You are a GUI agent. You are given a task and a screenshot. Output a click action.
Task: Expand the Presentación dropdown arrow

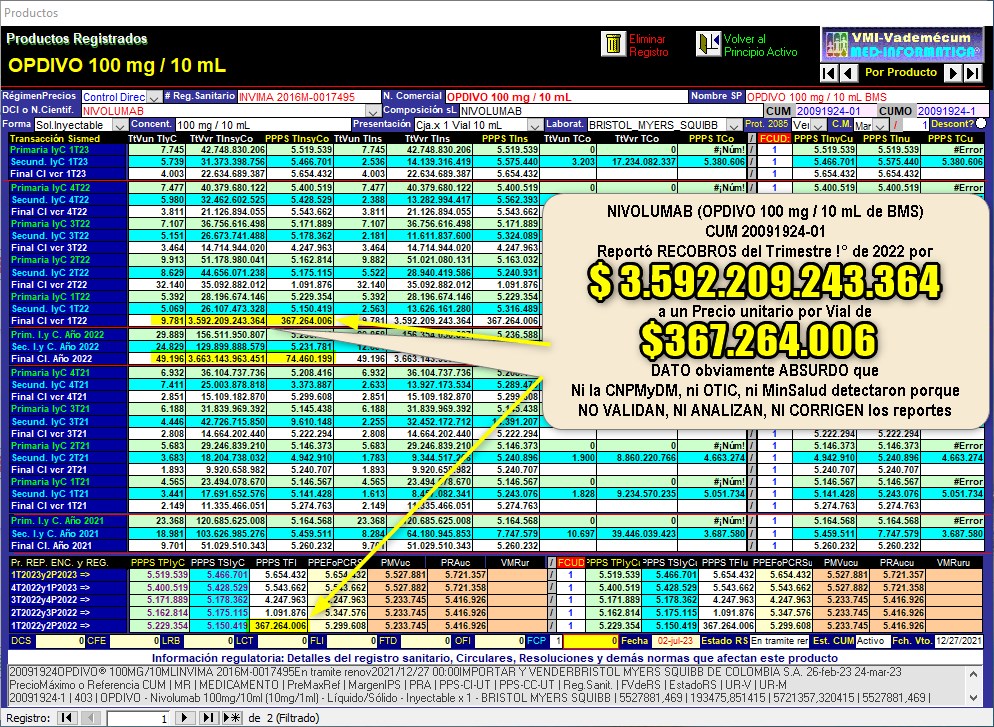click(535, 125)
